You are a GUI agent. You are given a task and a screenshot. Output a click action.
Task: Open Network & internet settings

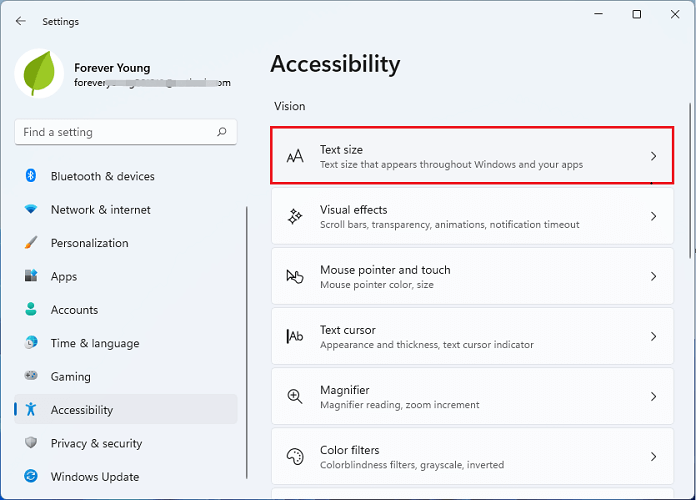point(100,210)
